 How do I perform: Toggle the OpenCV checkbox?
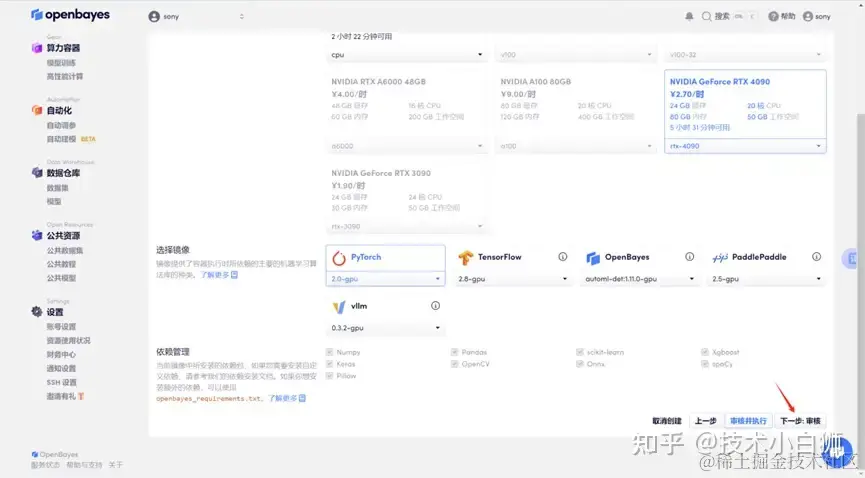point(455,364)
